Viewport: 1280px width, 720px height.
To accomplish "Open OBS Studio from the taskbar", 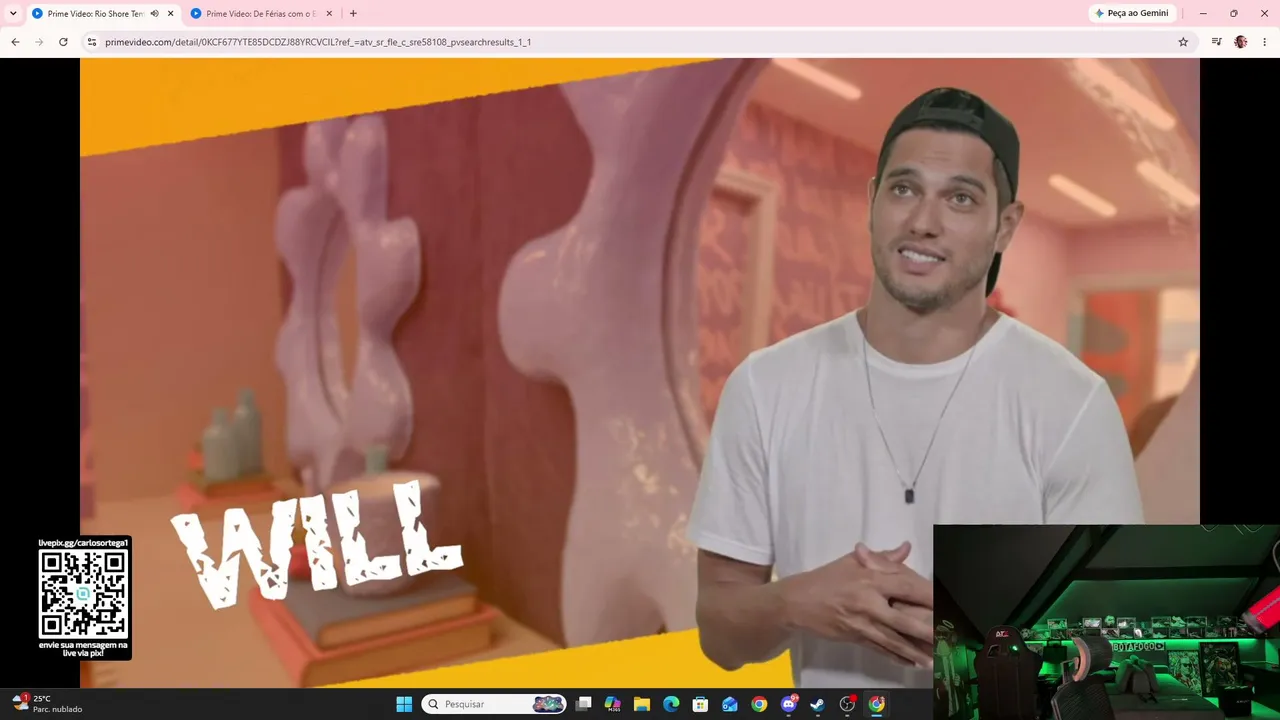I will (x=847, y=704).
